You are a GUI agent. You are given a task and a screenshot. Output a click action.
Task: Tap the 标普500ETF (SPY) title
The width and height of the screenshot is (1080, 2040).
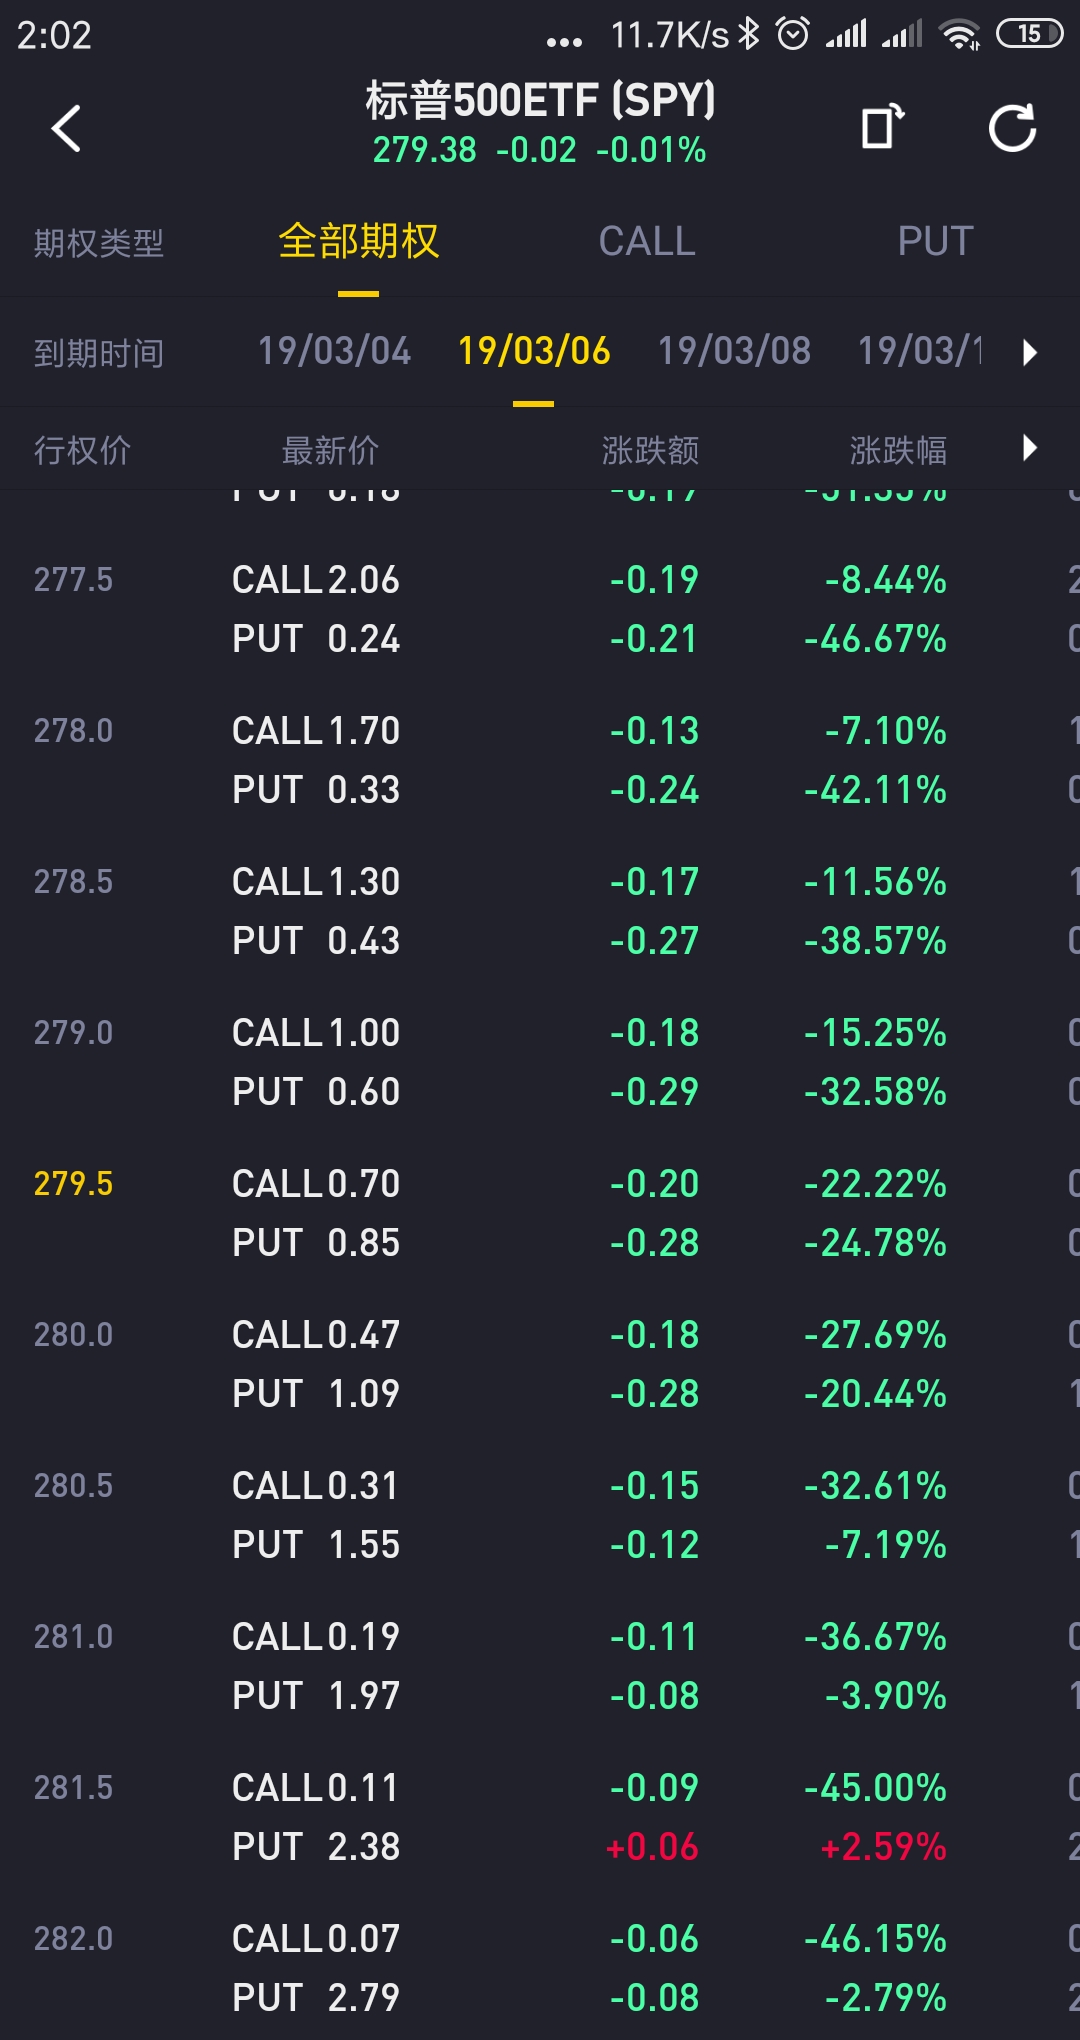click(x=540, y=101)
